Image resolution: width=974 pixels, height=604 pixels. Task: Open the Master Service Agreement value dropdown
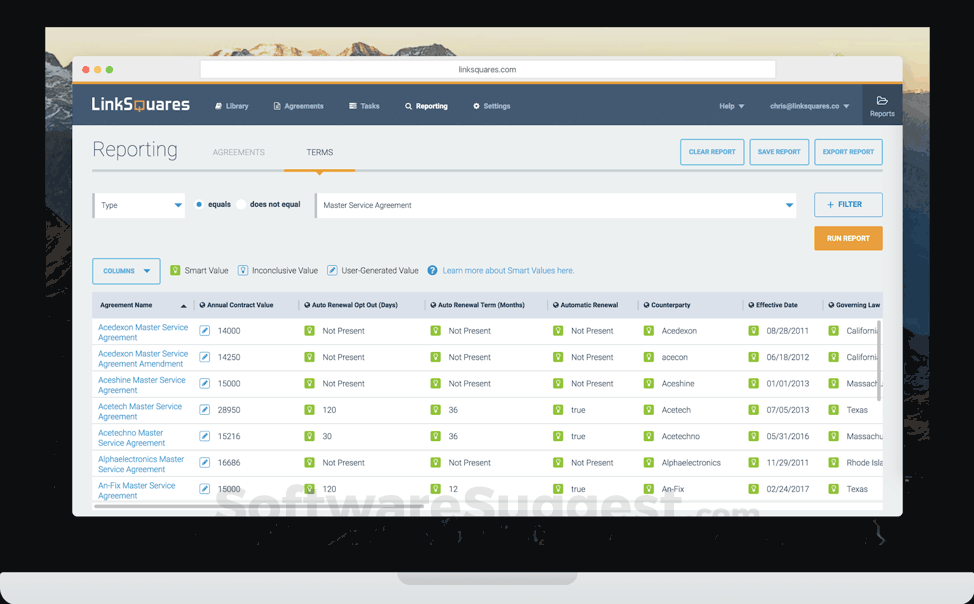[788, 205]
